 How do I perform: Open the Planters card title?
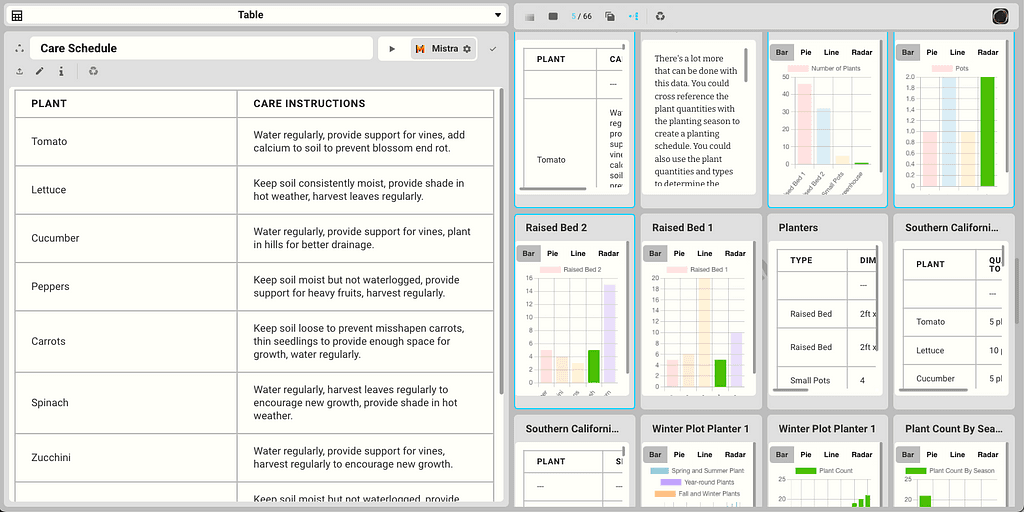coord(798,228)
